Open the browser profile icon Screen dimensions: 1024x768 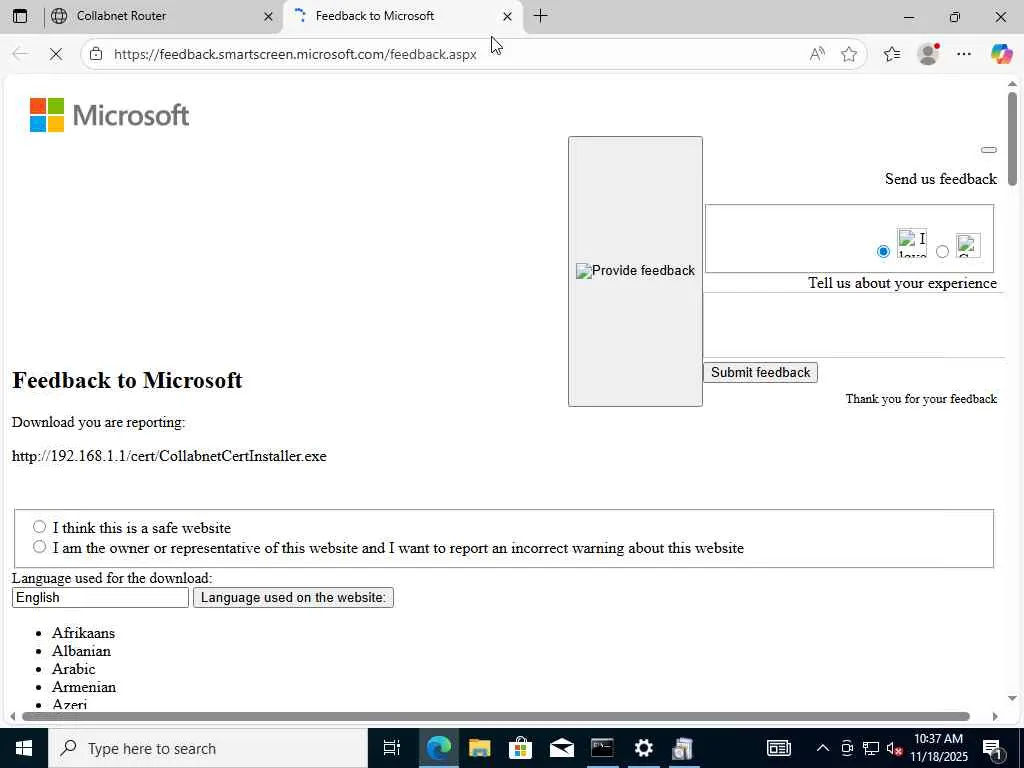[x=928, y=54]
